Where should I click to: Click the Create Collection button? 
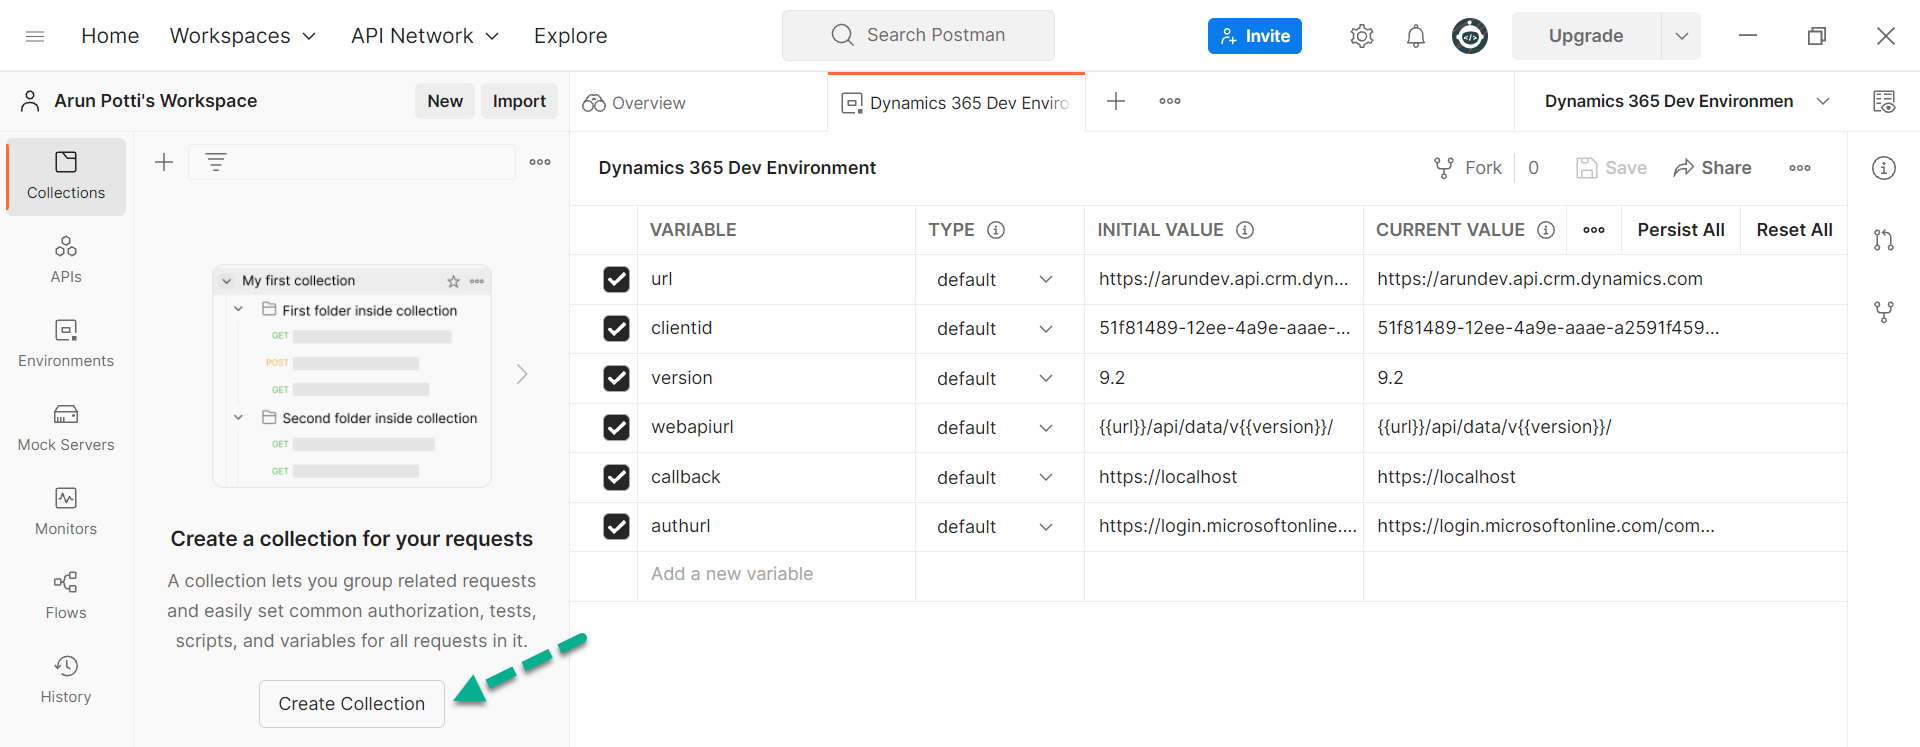[352, 704]
